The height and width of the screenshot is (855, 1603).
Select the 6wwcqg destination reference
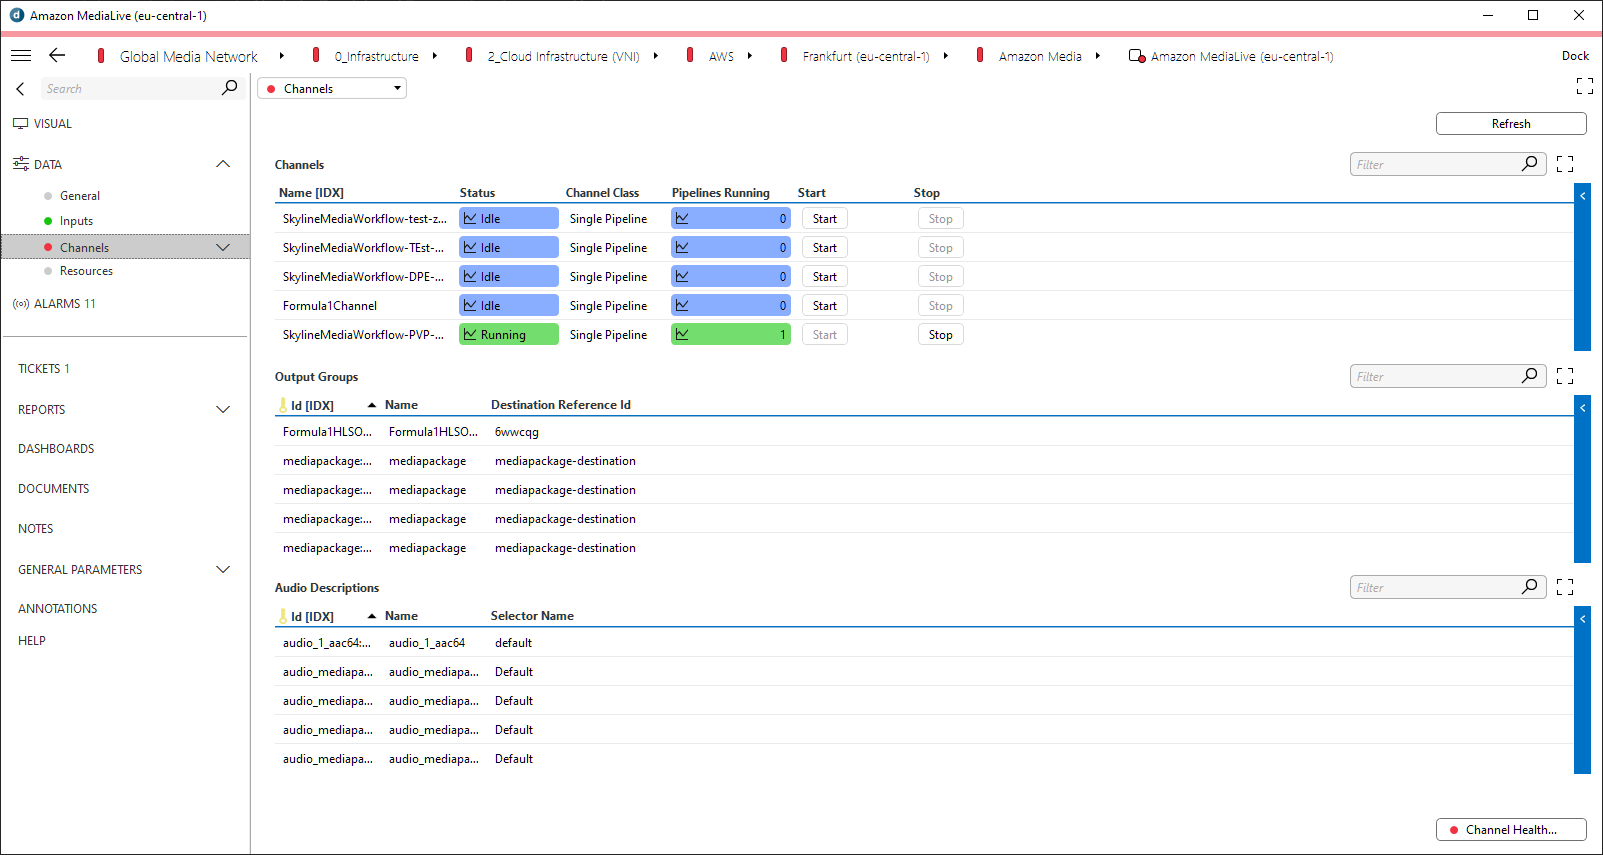pyautogui.click(x=517, y=432)
